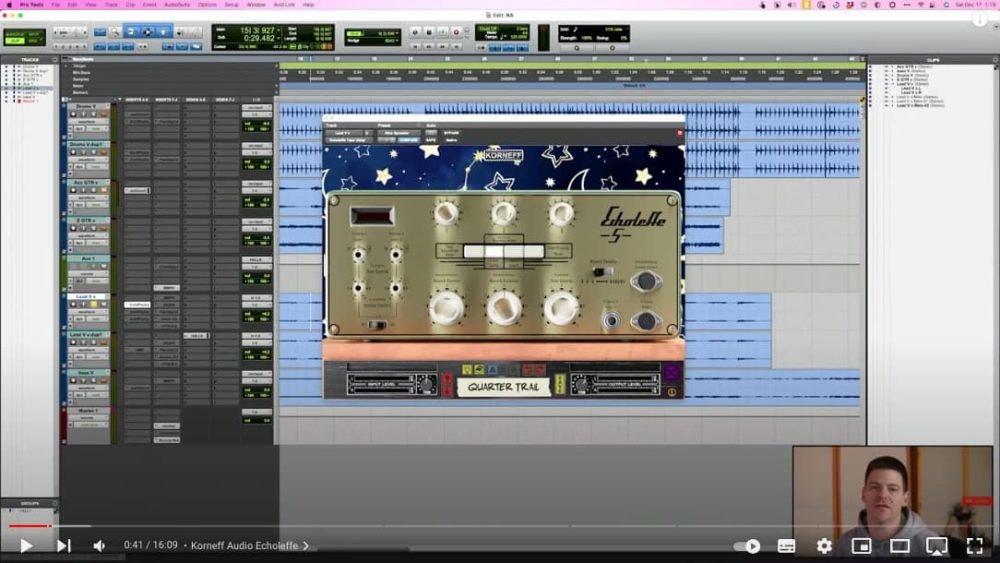Viewport: 1000px width, 563px height.
Task: Click the upper round button on Echolette right side
Action: 645,281
